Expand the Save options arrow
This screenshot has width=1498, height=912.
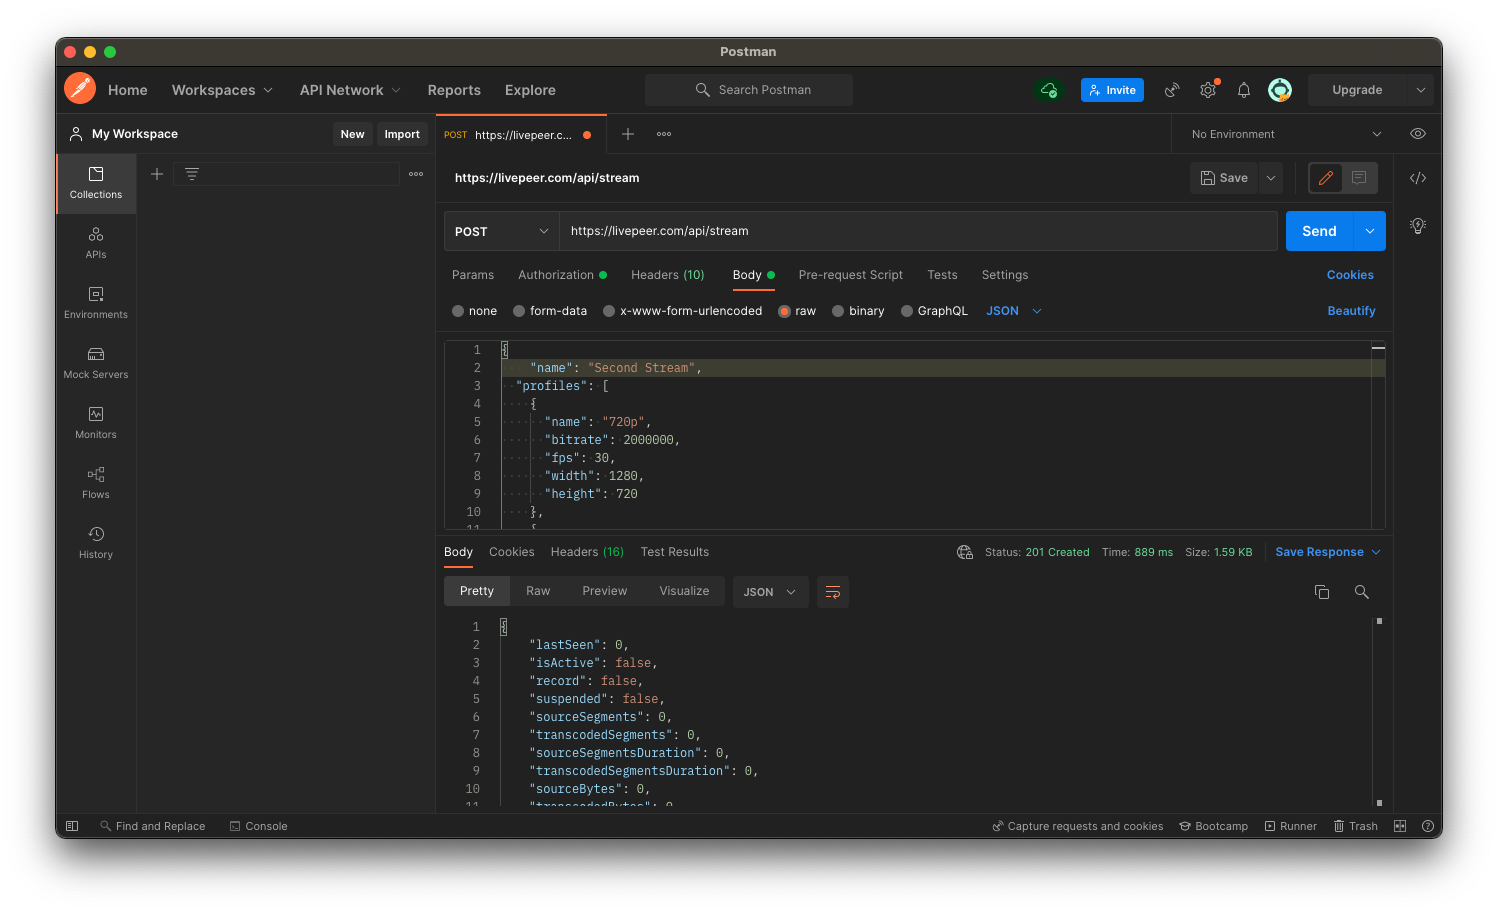tap(1271, 178)
